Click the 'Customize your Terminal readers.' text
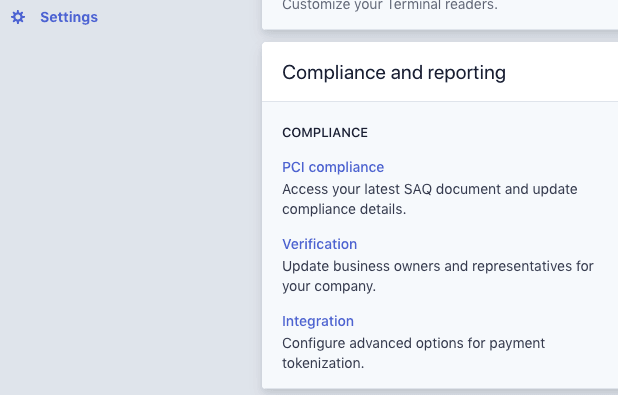Viewport: 618px width, 395px height. [x=390, y=5]
